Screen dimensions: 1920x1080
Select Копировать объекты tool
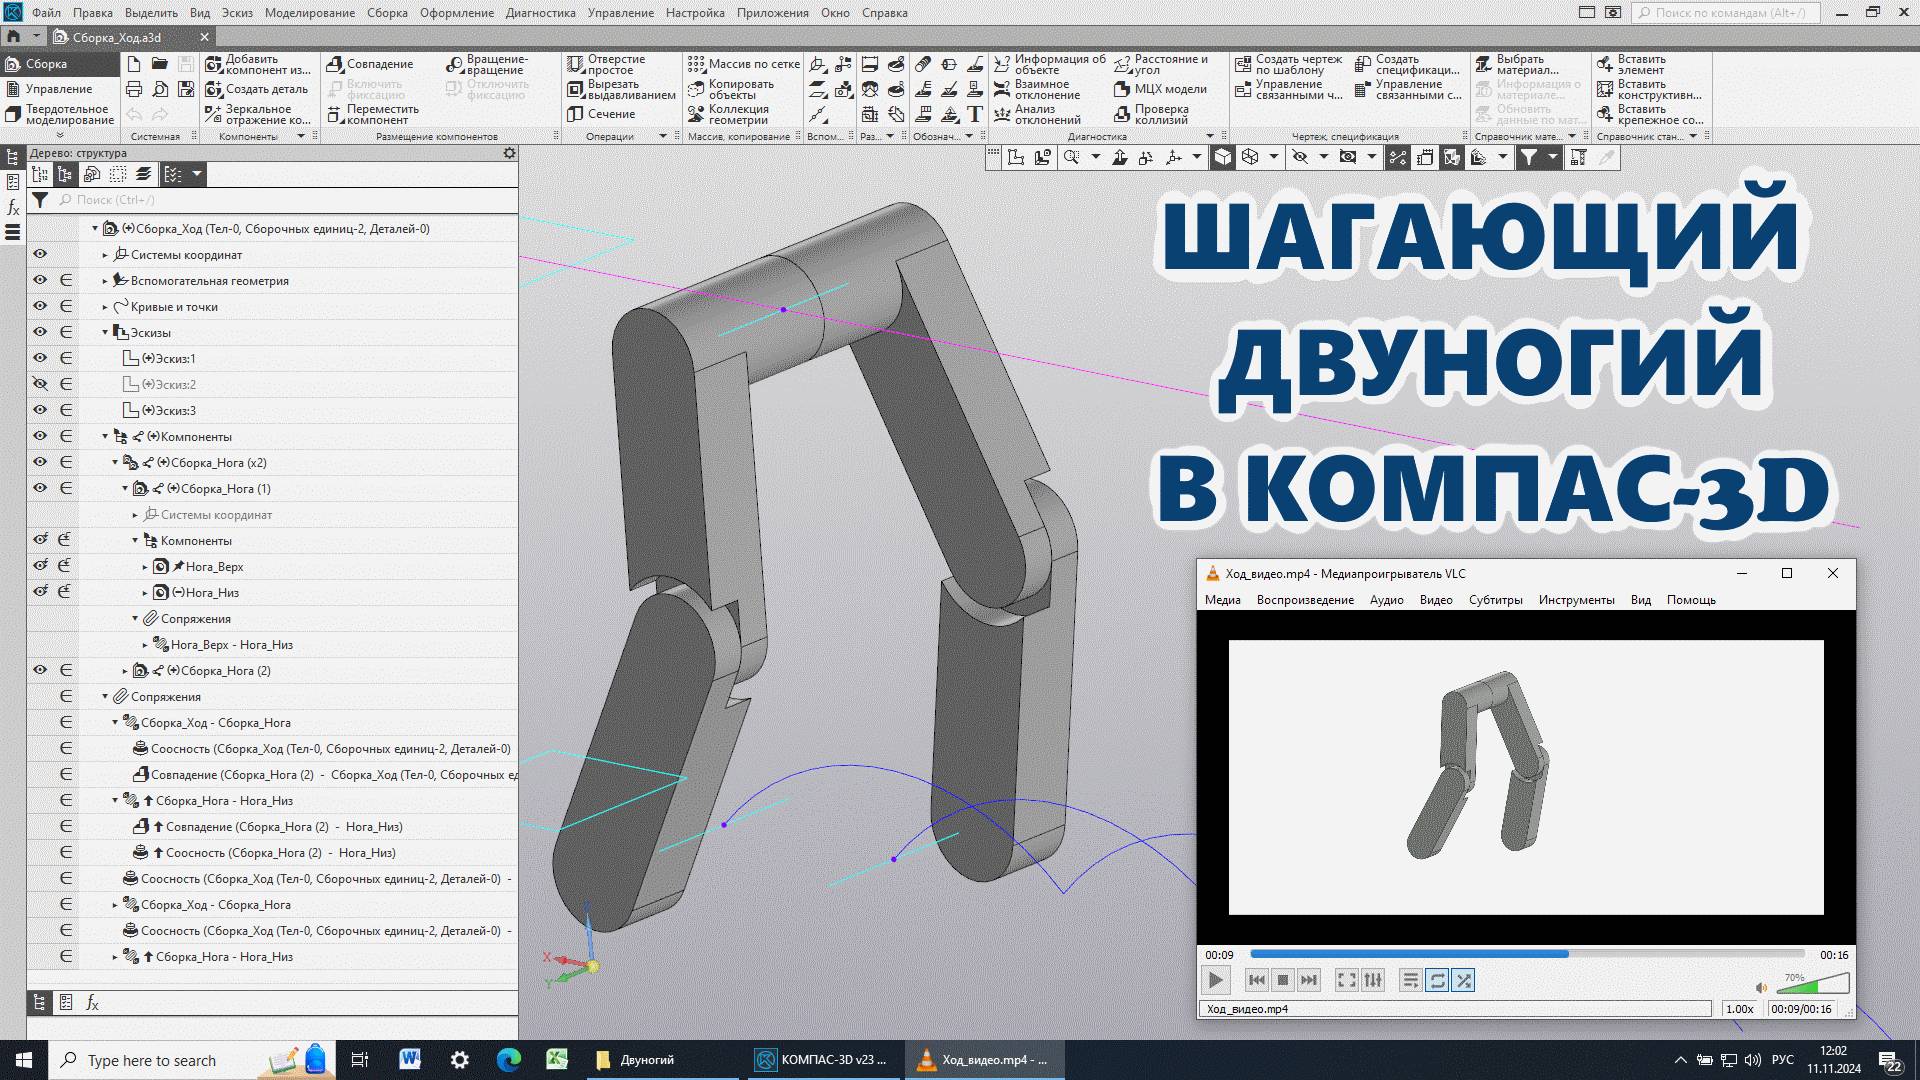tap(731, 90)
